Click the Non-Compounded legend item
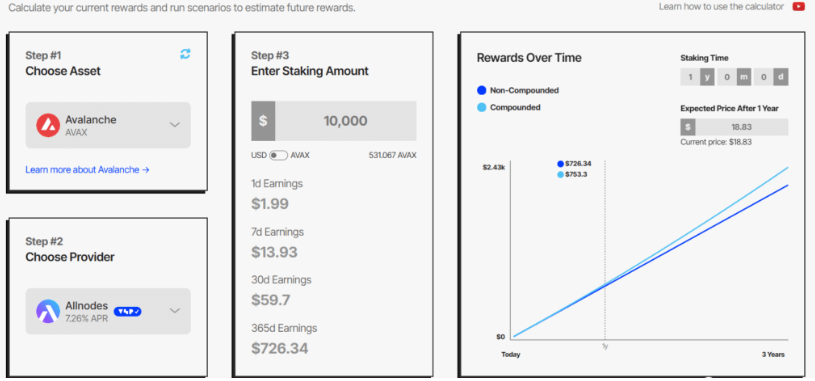The width and height of the screenshot is (815, 381). tap(518, 90)
